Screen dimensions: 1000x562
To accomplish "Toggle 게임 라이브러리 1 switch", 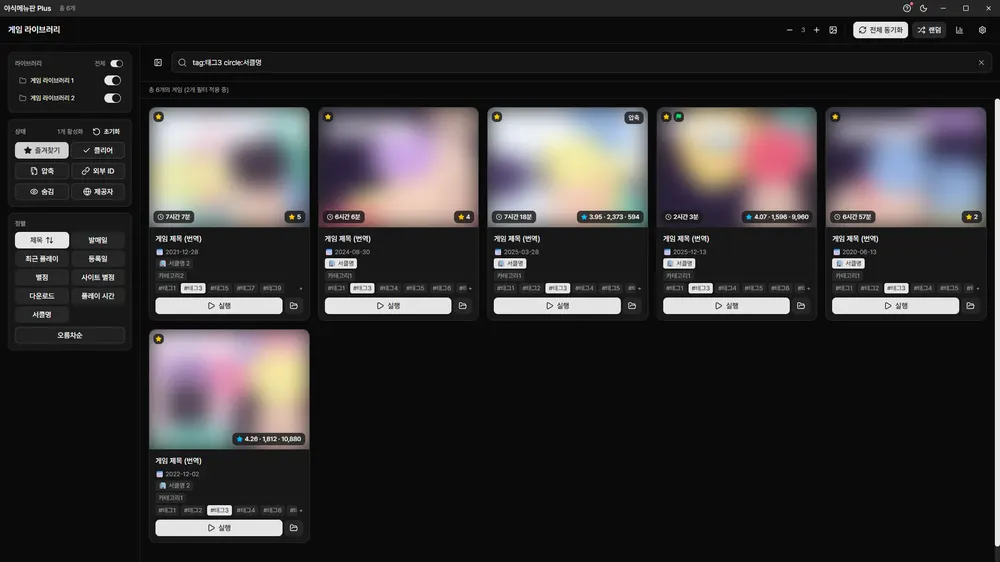I will pos(112,80).
